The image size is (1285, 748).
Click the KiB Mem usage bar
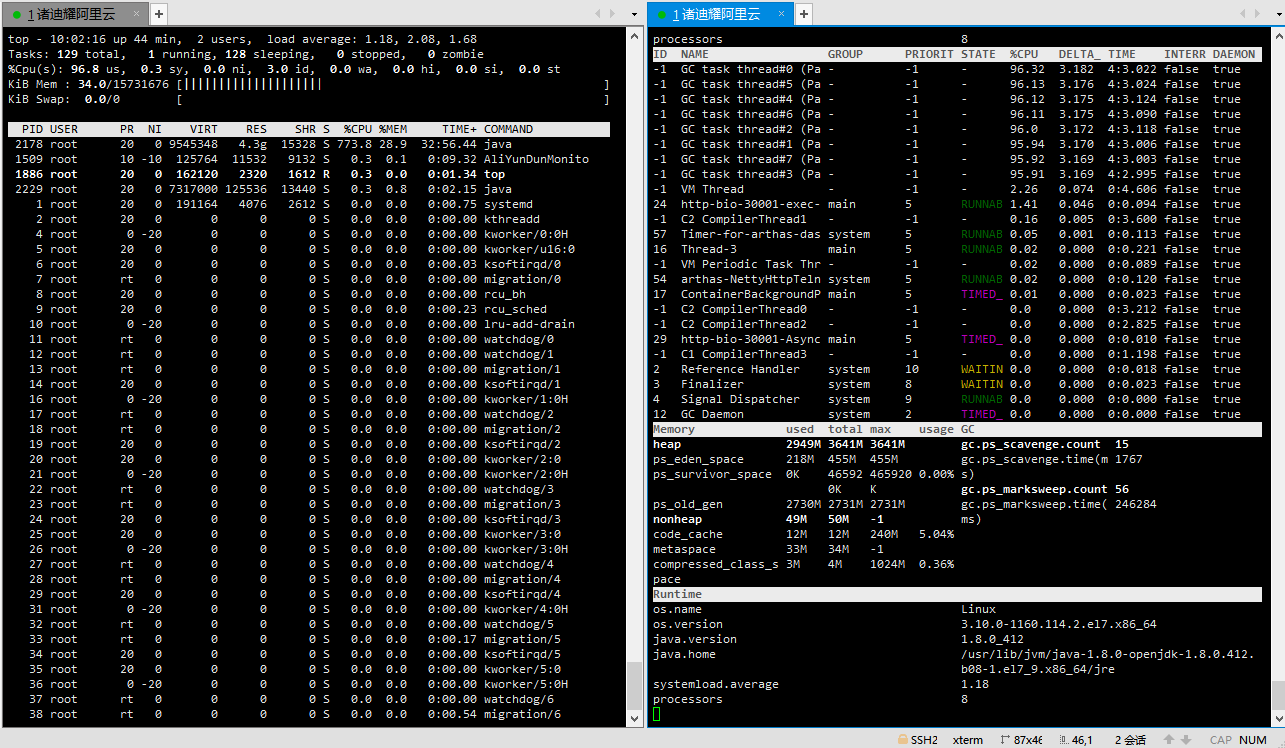pyautogui.click(x=392, y=84)
